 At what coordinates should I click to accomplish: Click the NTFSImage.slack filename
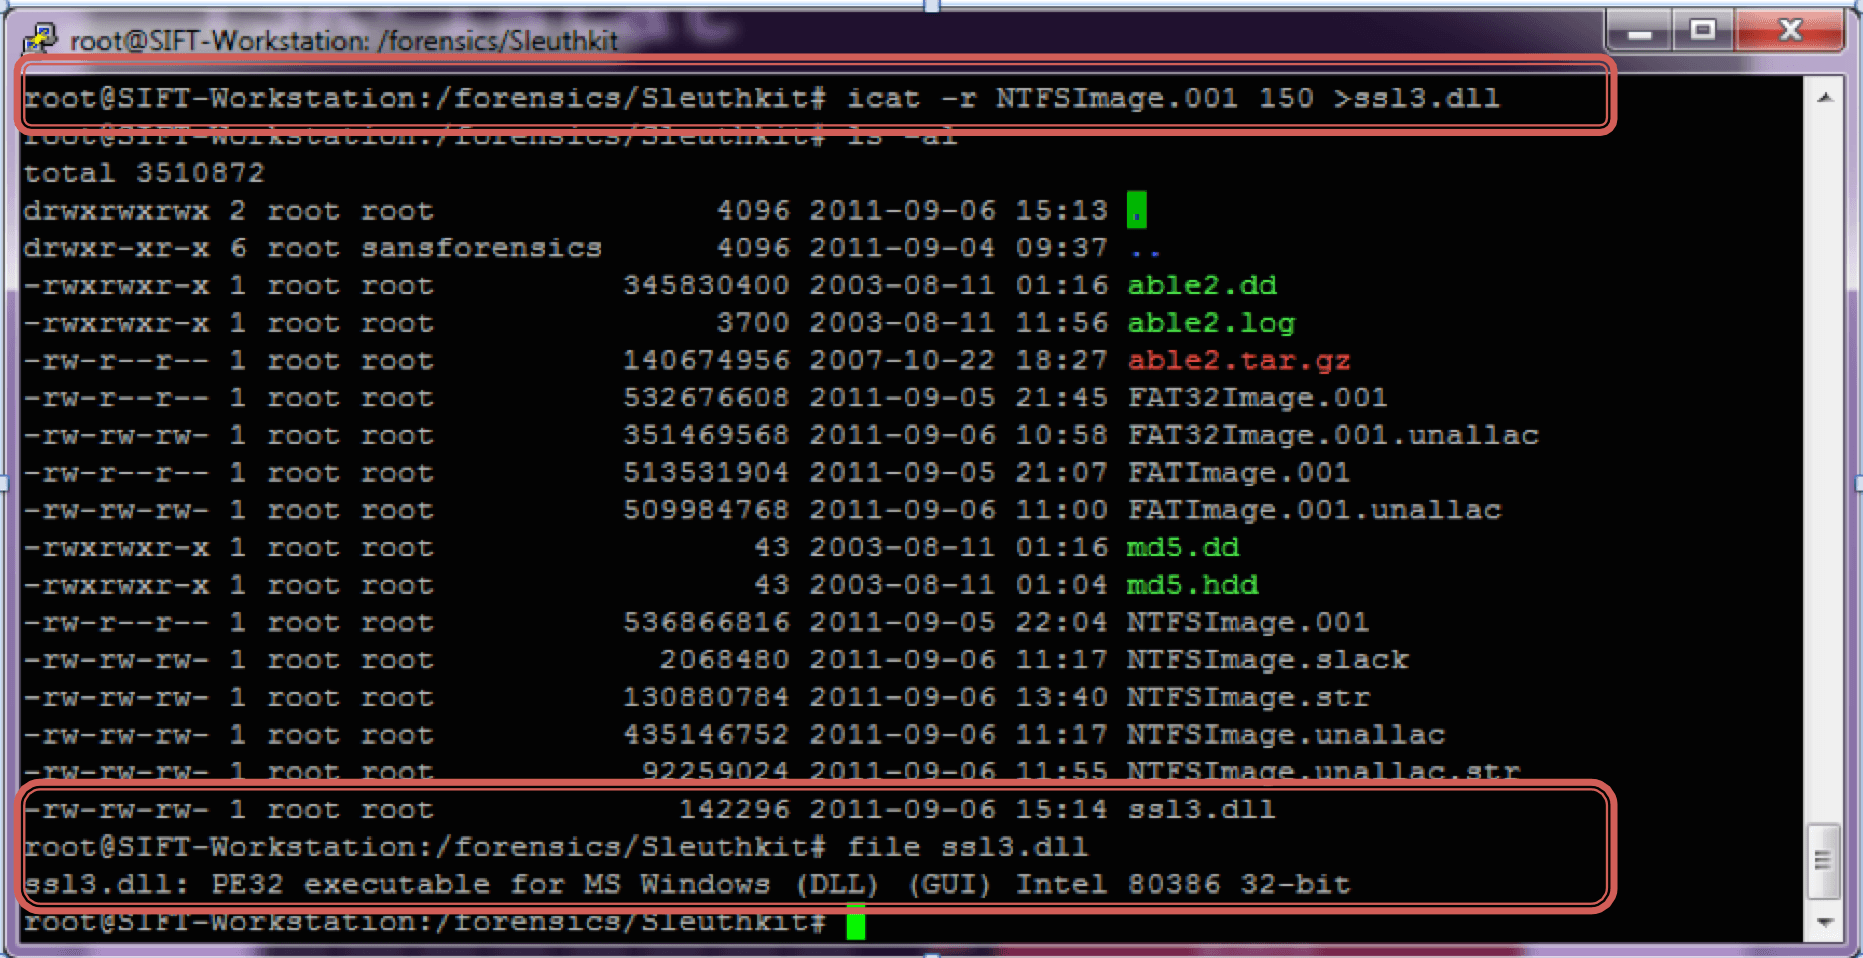point(1267,660)
